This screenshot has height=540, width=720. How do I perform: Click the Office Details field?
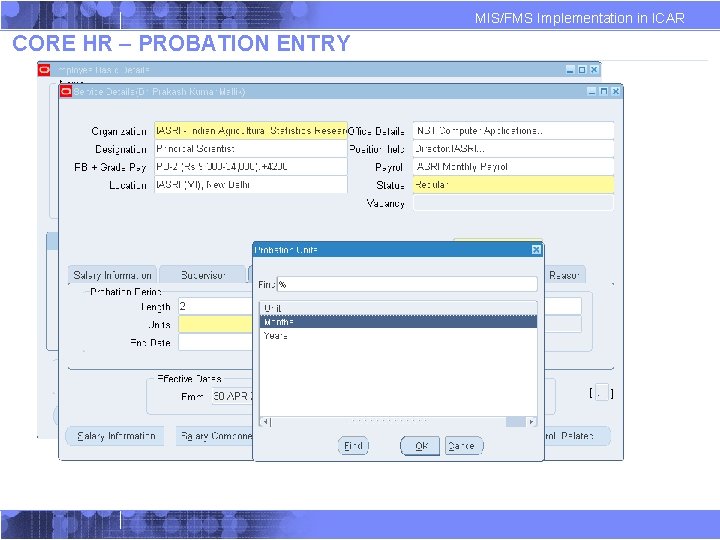coord(513,131)
